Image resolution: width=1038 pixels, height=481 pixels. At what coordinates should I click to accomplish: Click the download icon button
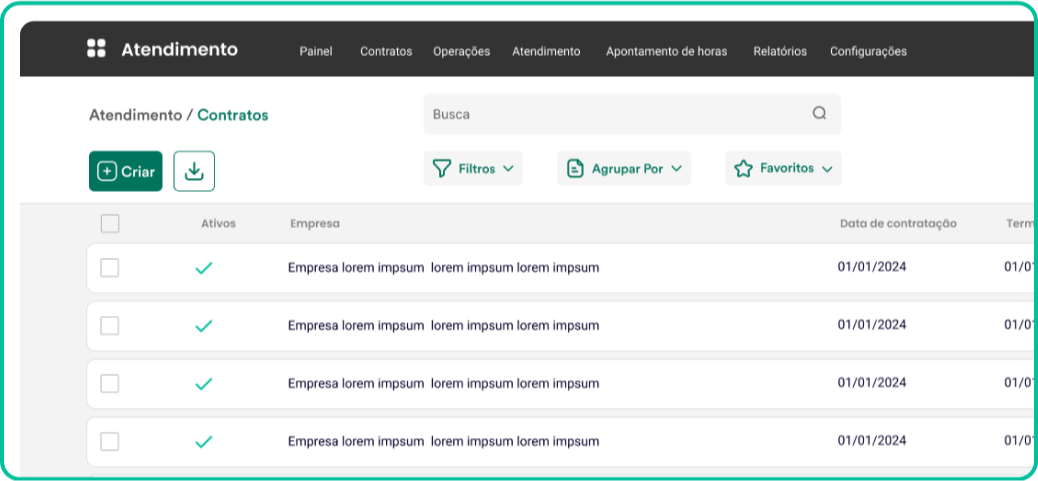pos(194,171)
